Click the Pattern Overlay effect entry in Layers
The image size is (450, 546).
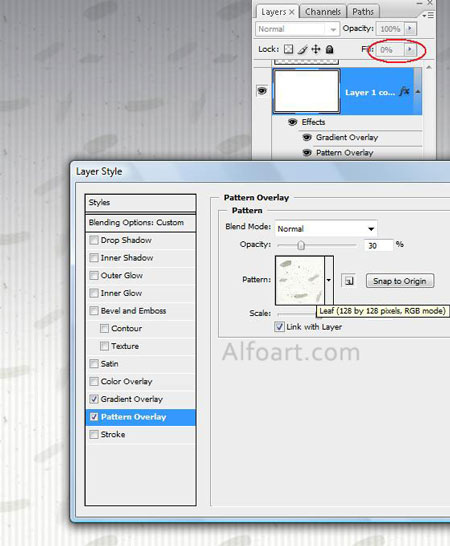click(x=344, y=153)
